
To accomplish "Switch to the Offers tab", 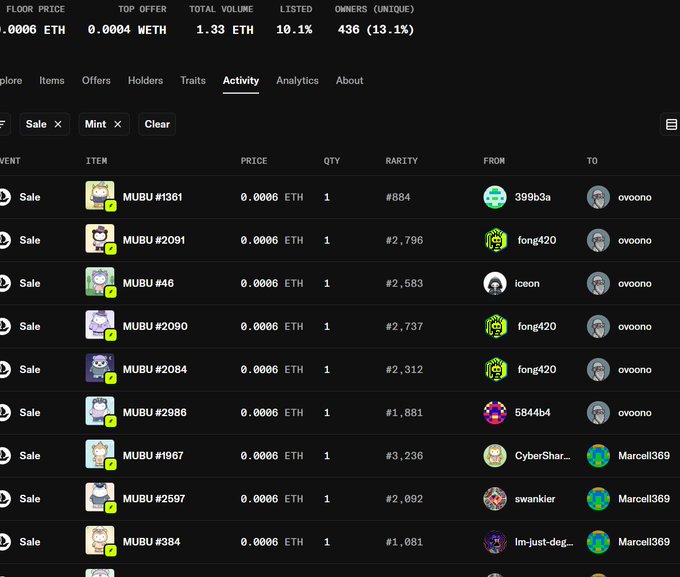I will point(96,81).
